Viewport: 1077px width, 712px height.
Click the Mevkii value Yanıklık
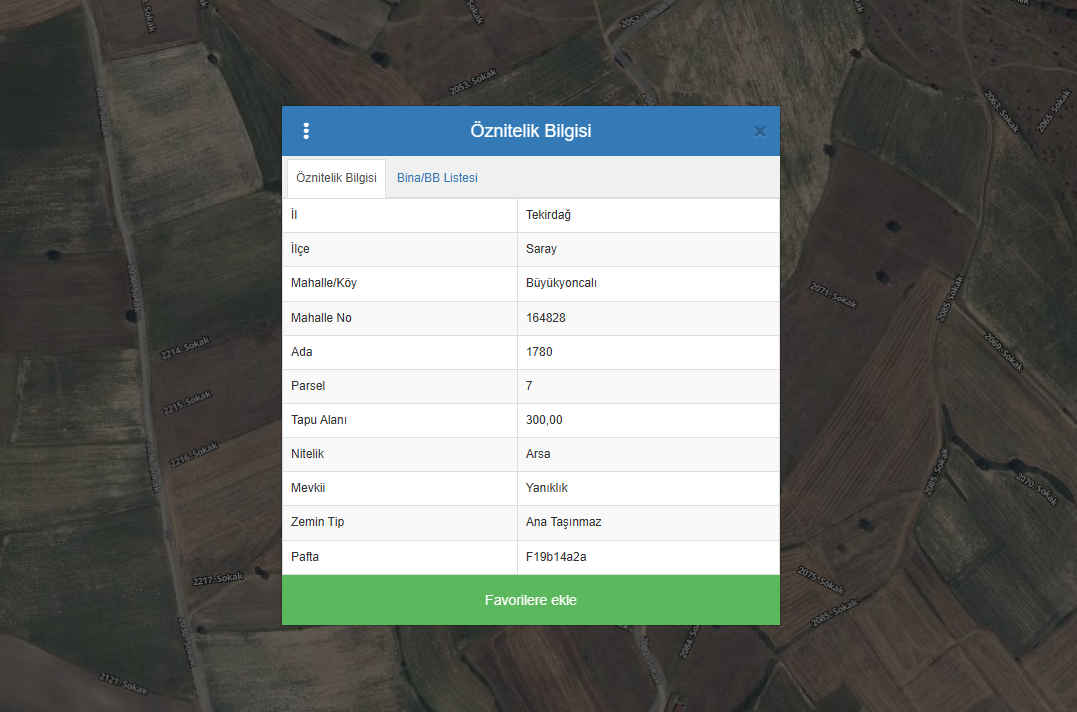[x=546, y=488]
